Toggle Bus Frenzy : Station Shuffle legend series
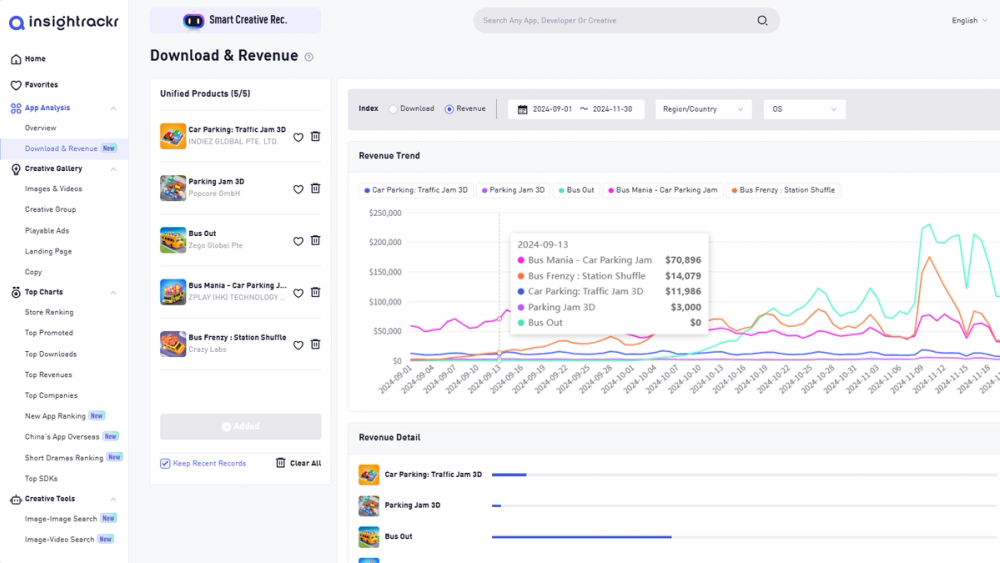Screen dimensions: 1000x563 click(783, 190)
